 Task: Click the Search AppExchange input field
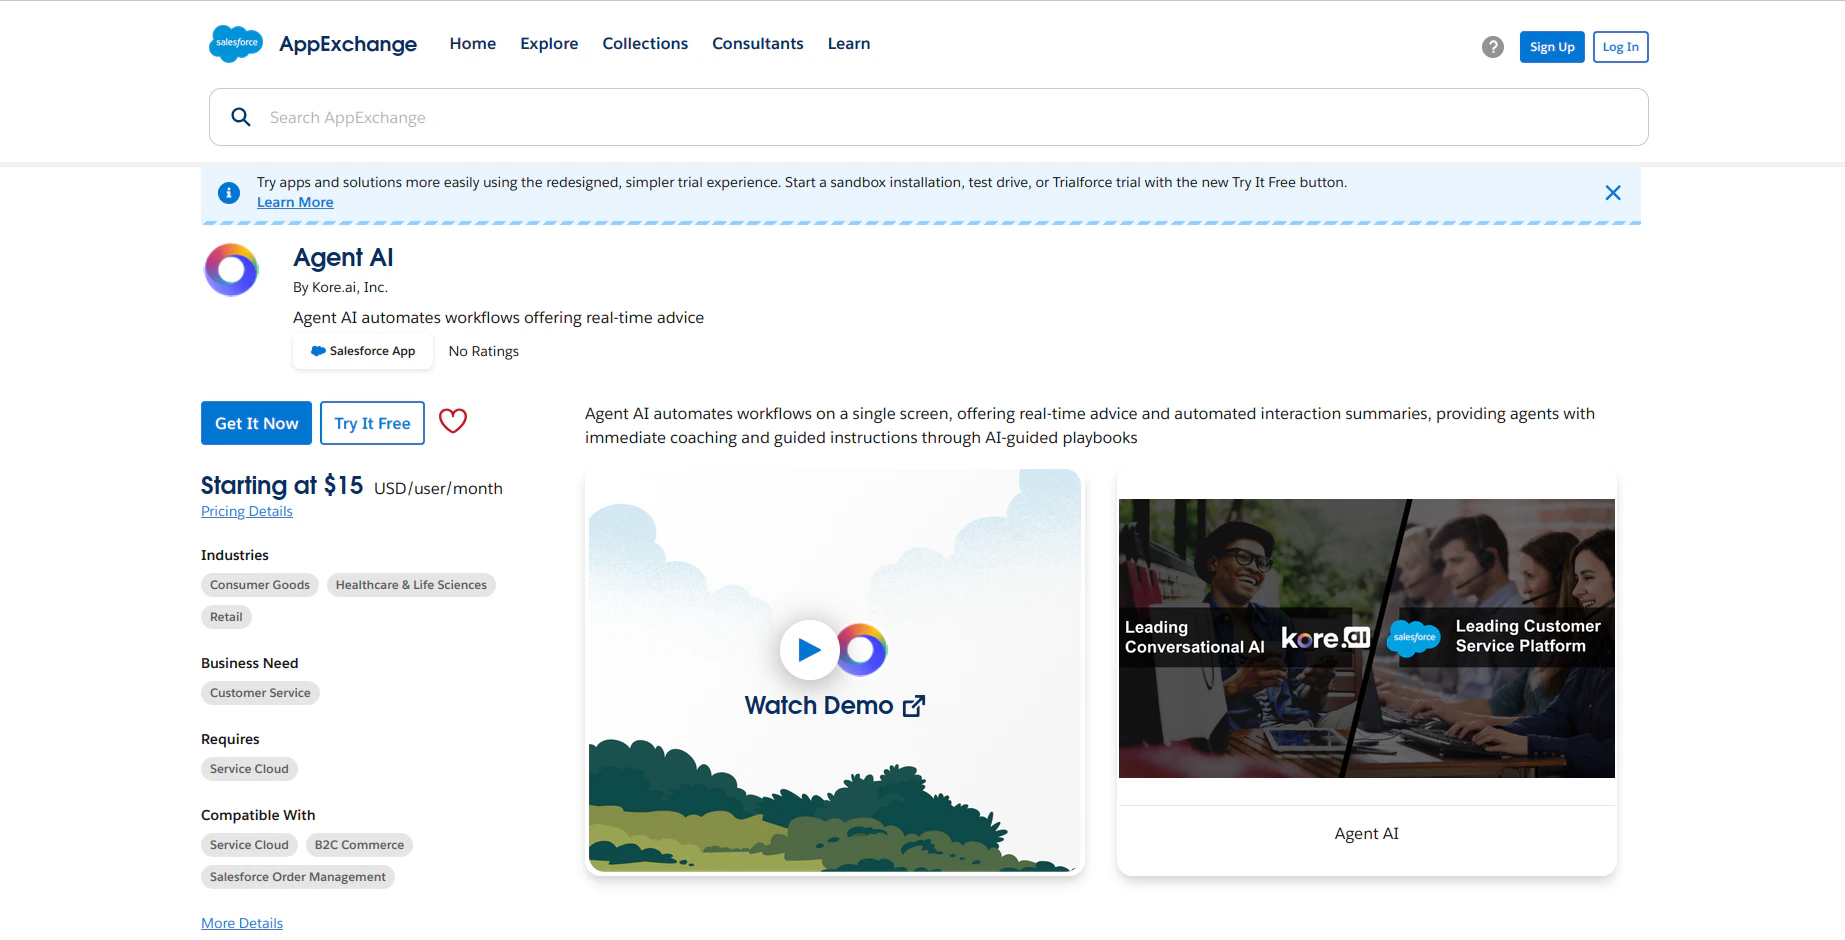tap(700, 117)
